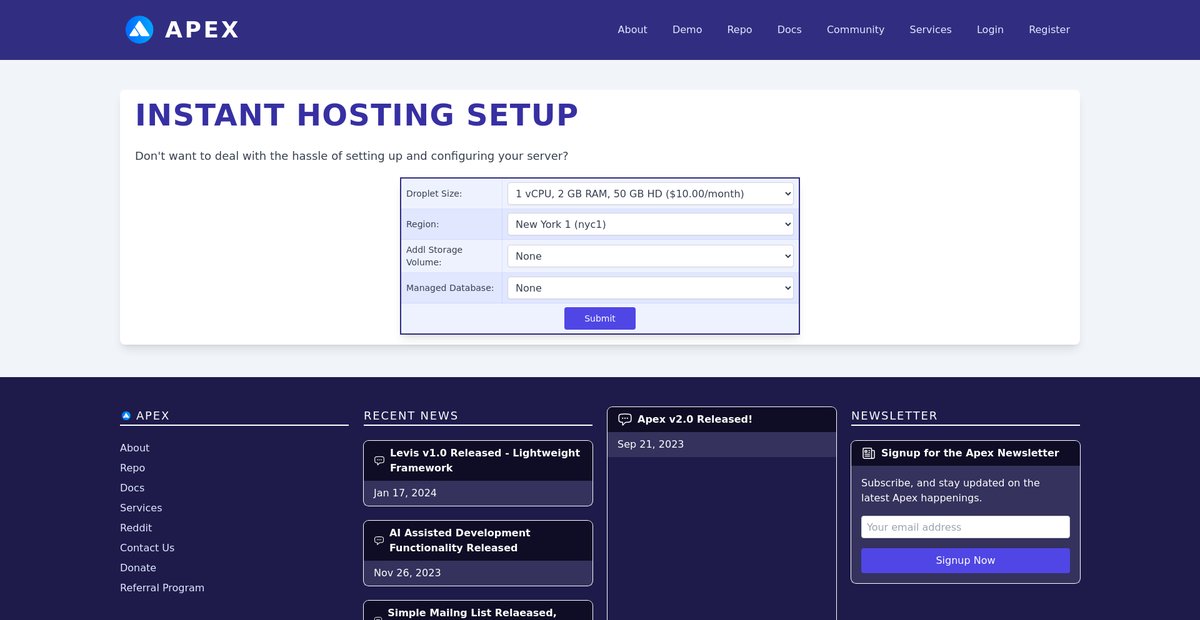Click the Signup Now button
Screen dimensions: 1200x620
pyautogui.click(x=965, y=560)
